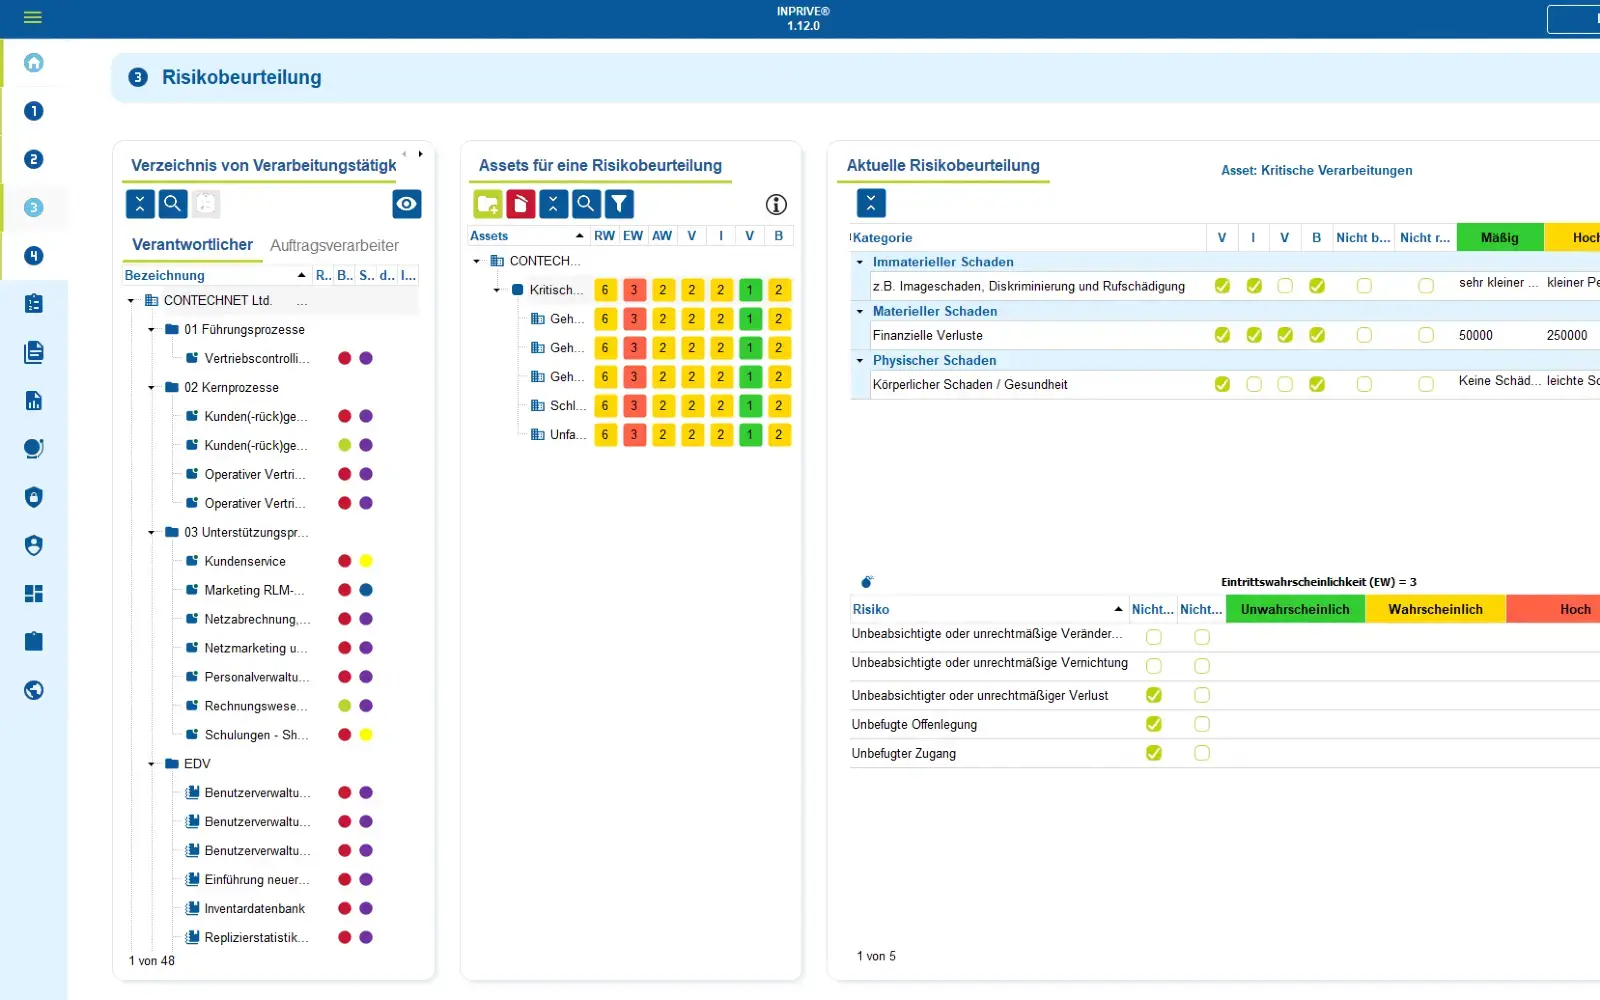Check the radio button for Finanzielle Verluste under Nicht b...

(1363, 335)
